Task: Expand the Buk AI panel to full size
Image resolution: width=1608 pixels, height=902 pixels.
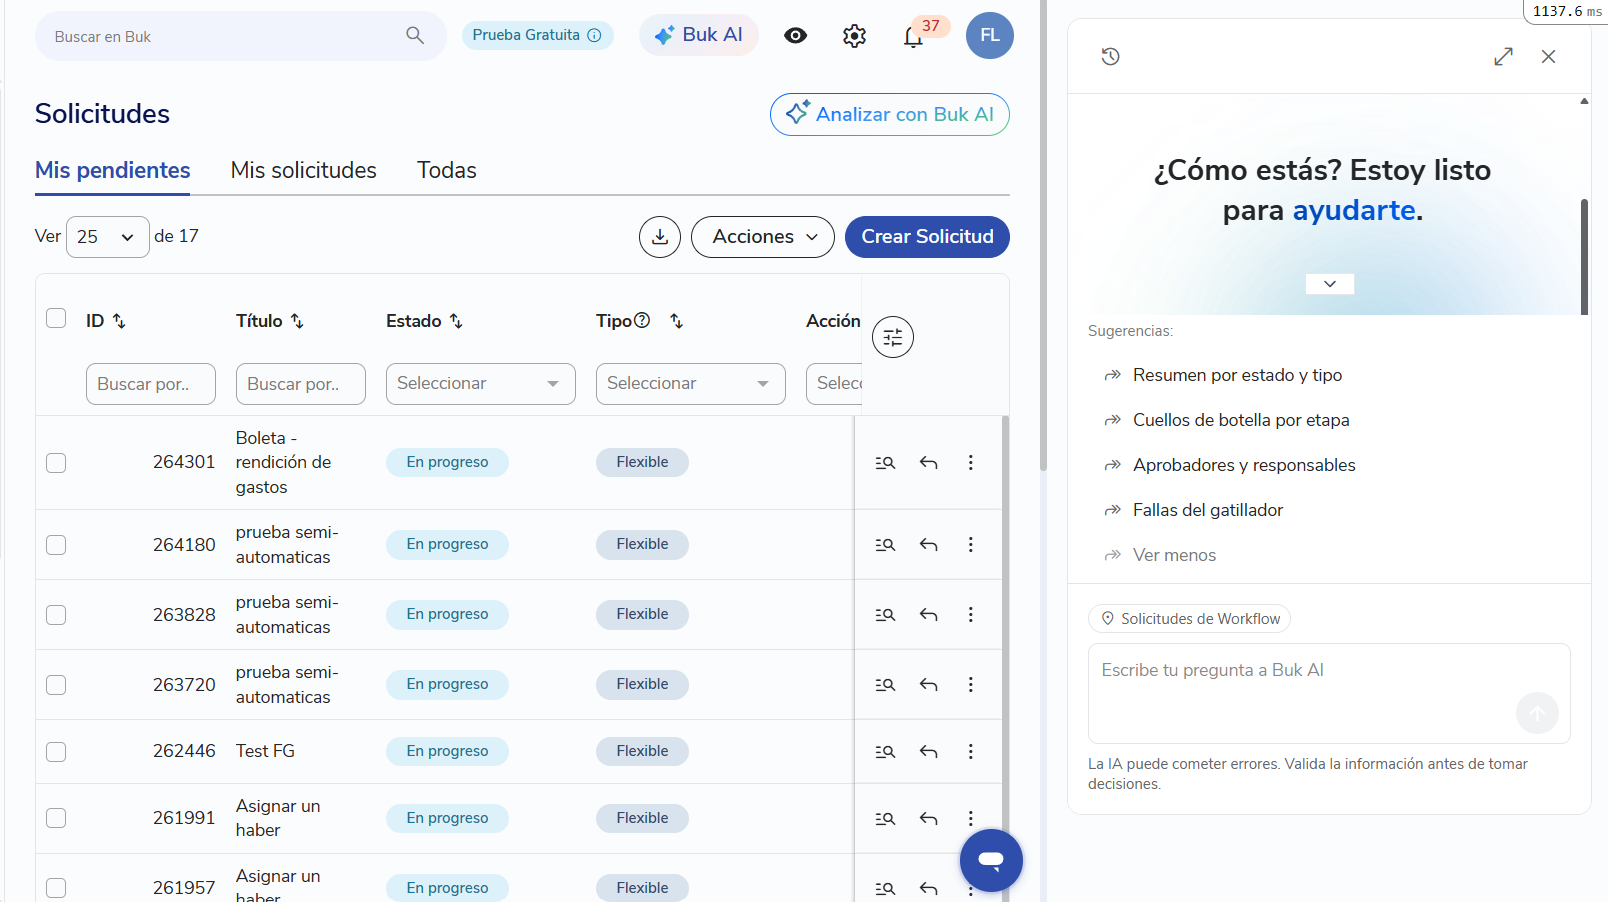Action: [x=1503, y=57]
